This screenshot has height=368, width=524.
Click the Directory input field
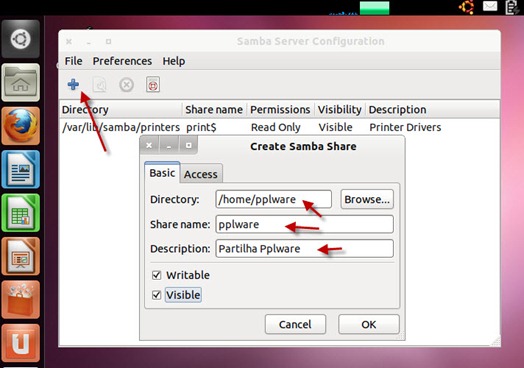274,199
